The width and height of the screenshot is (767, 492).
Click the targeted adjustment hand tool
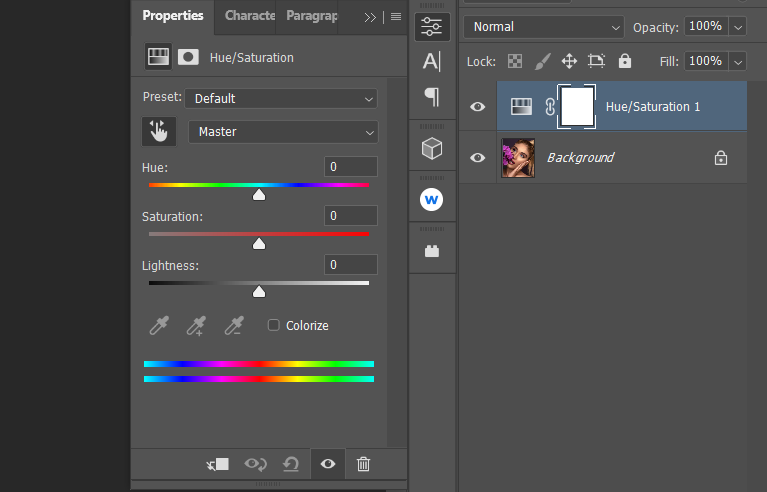point(159,131)
